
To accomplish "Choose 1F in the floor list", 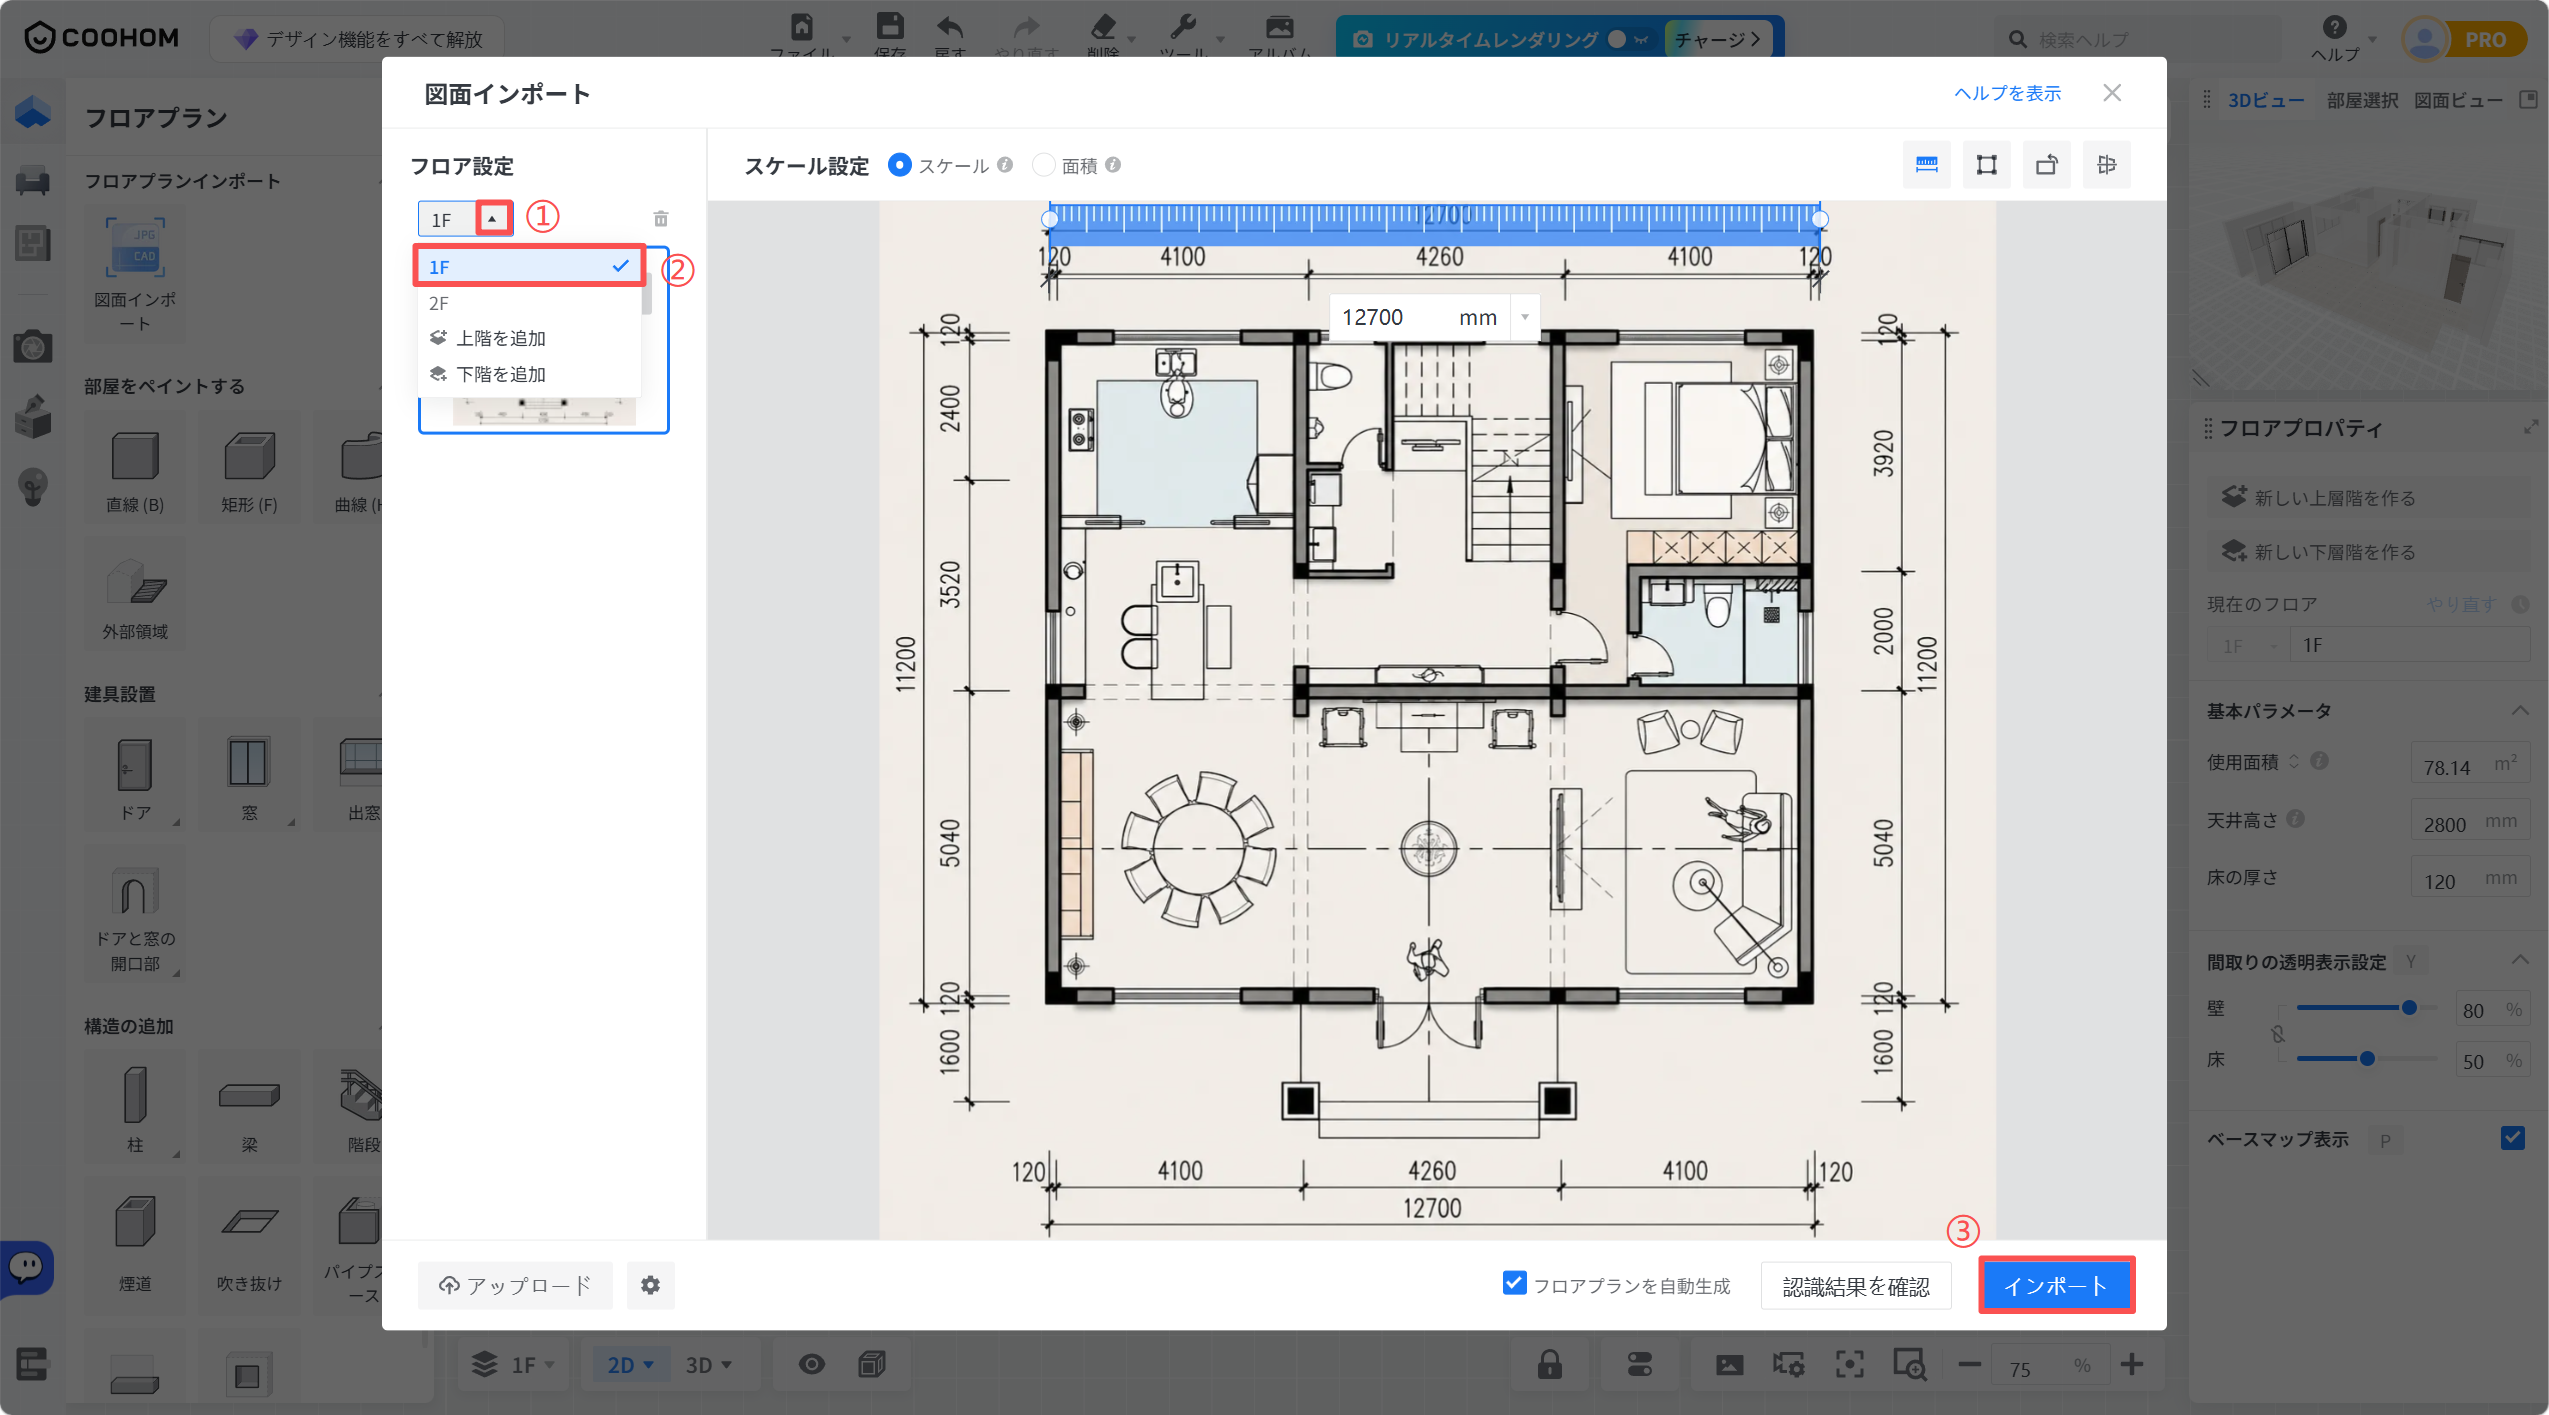I will (529, 267).
